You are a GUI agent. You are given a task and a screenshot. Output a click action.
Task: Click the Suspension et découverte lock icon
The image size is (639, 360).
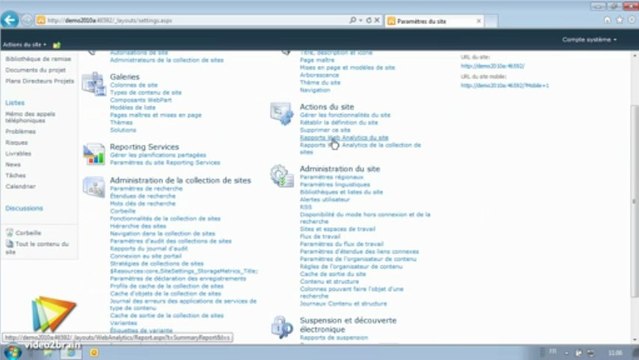pyautogui.click(x=282, y=327)
